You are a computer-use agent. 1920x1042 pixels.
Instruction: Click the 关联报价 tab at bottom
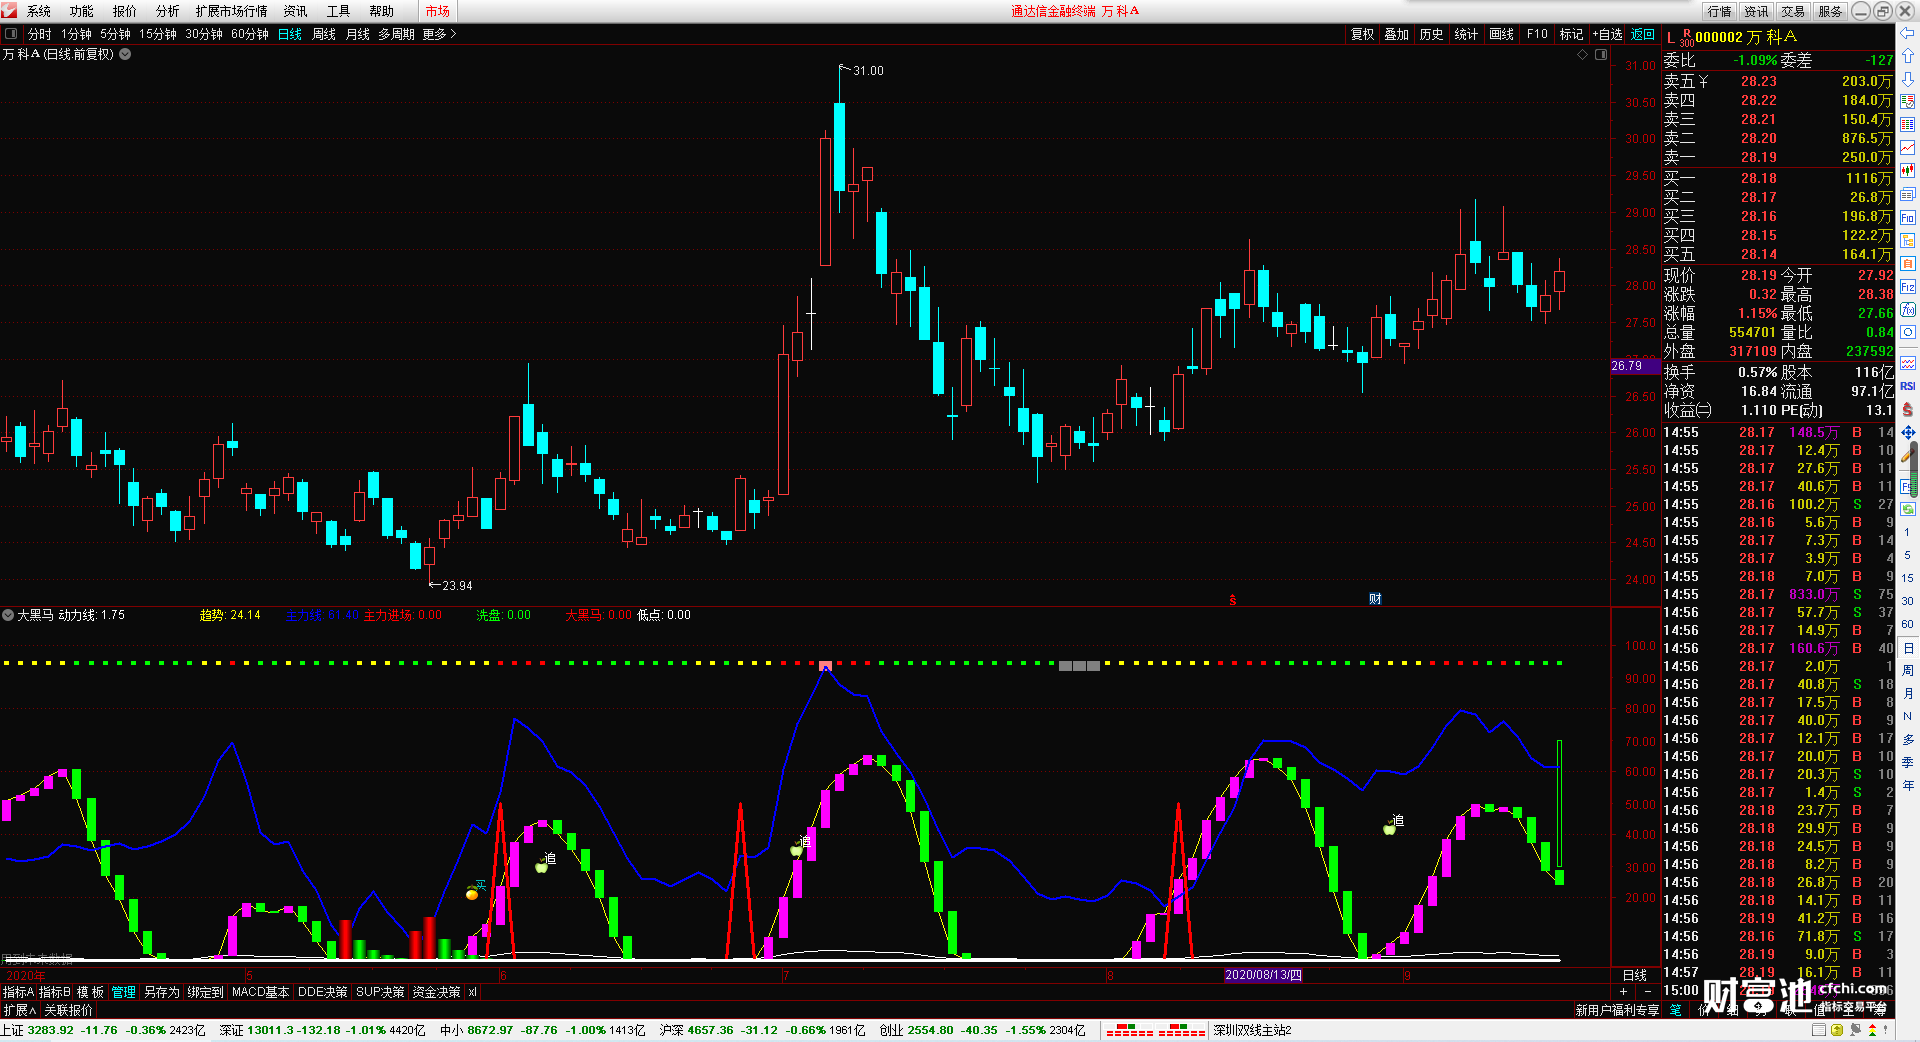point(68,1010)
